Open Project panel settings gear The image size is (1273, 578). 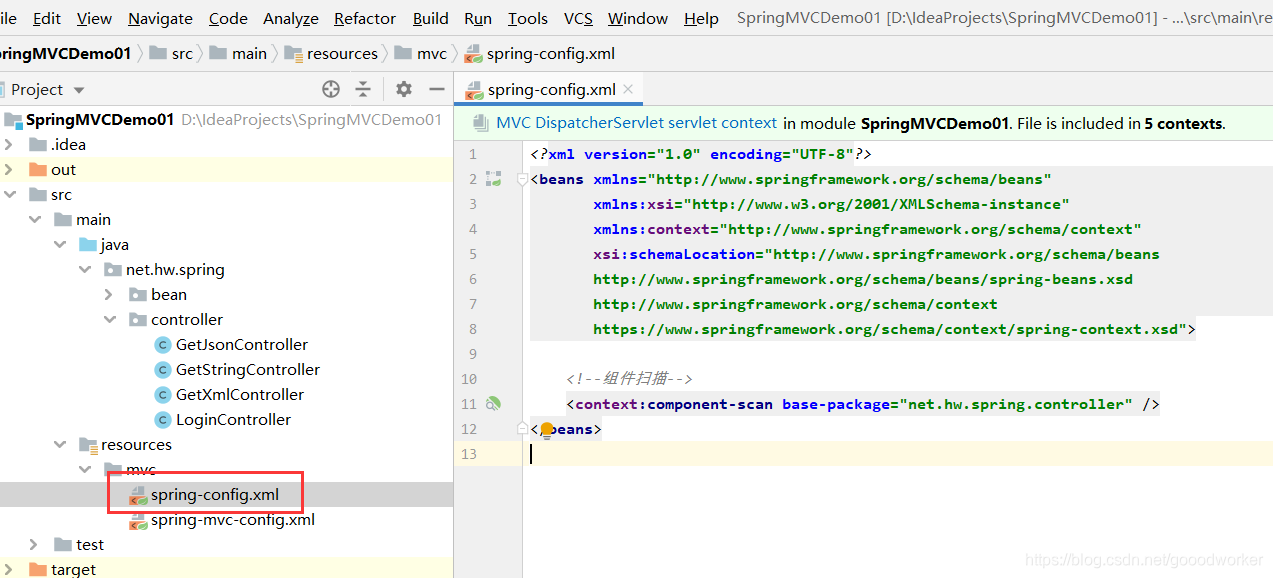[404, 89]
